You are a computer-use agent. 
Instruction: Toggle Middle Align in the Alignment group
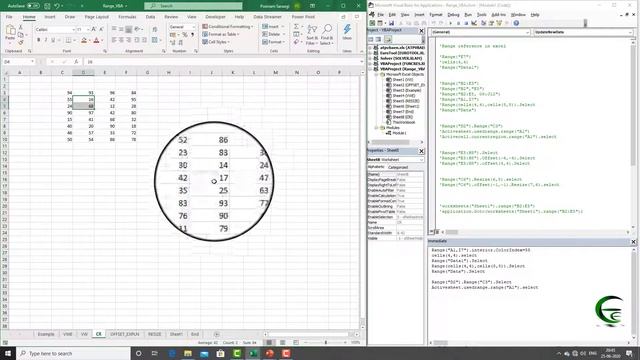click(121, 29)
